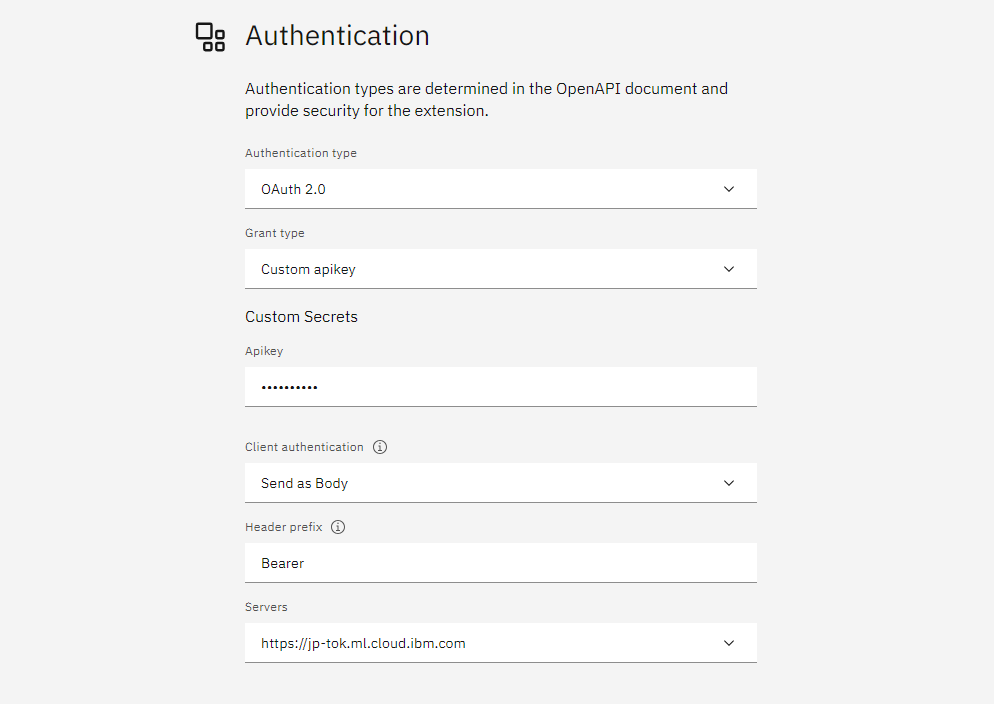
Task: Click the info icon beside Header prefix
Action: (338, 527)
